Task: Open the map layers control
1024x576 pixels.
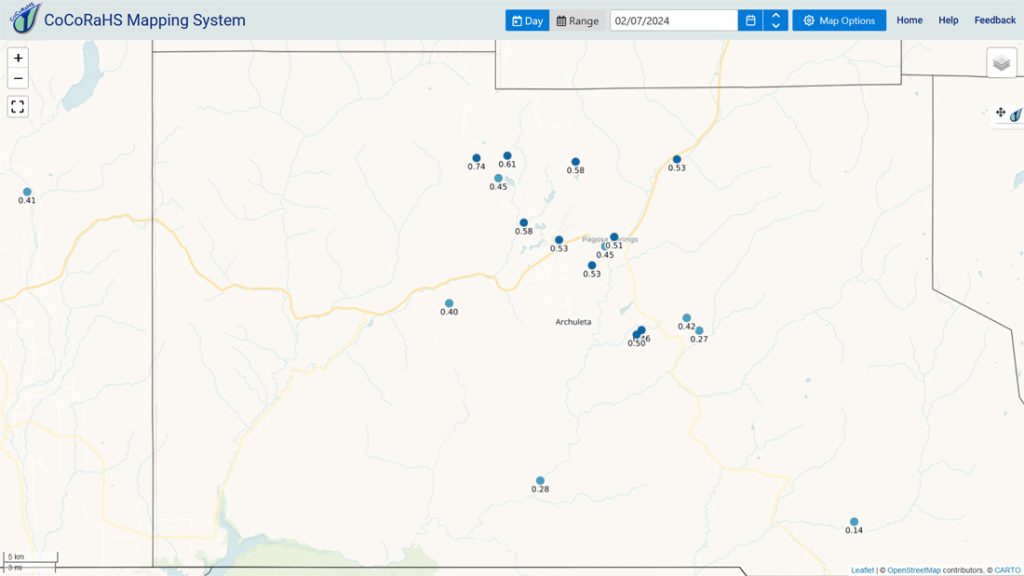Action: 1001,63
